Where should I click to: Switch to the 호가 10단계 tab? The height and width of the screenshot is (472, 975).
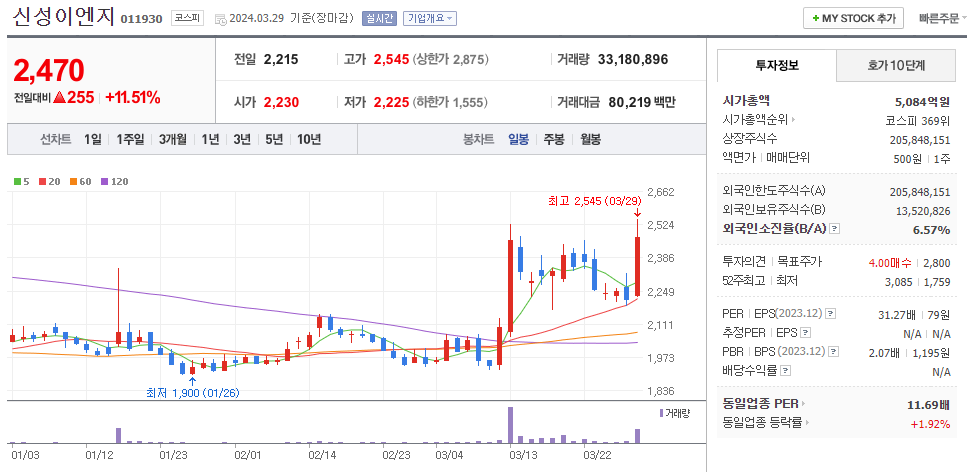coord(896,65)
